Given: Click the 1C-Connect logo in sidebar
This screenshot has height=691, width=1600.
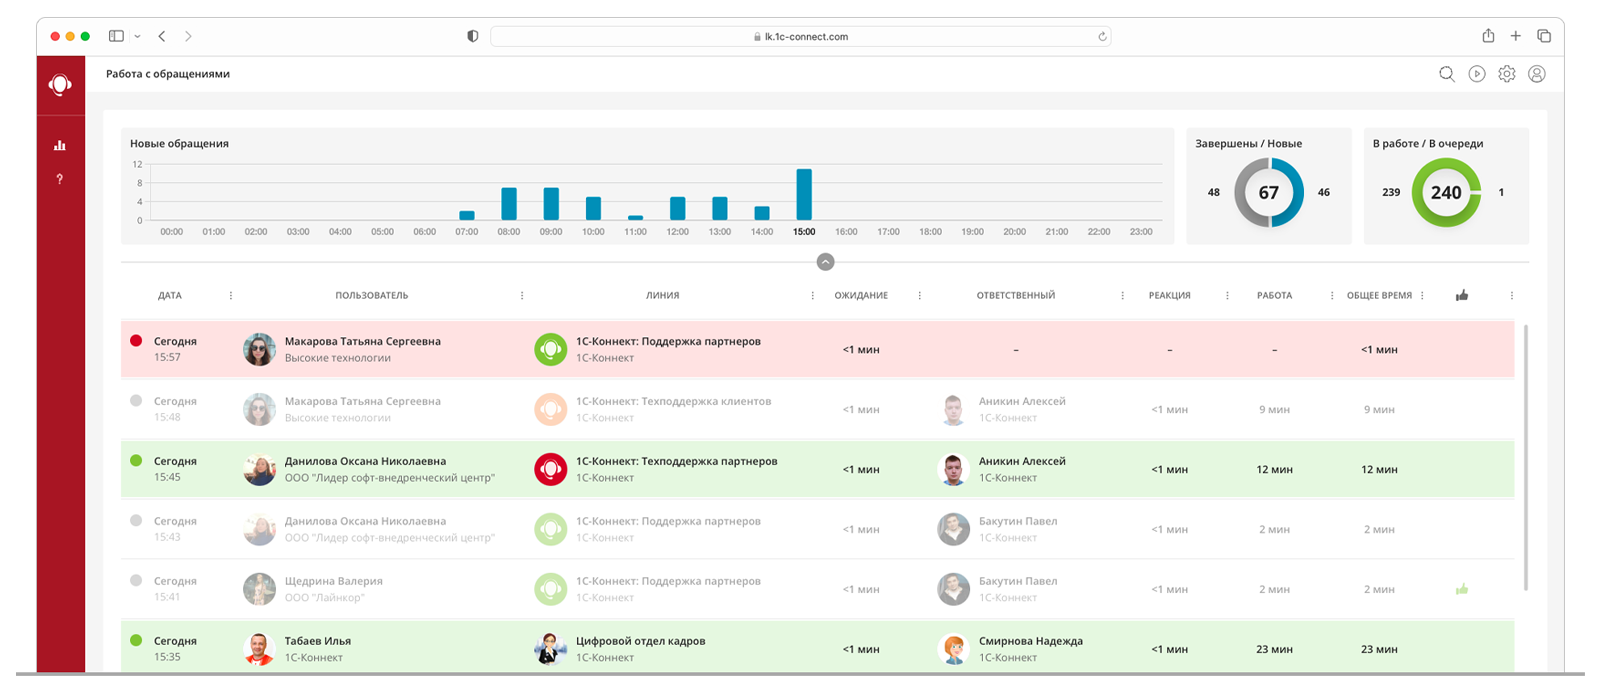Looking at the screenshot, I should [60, 85].
